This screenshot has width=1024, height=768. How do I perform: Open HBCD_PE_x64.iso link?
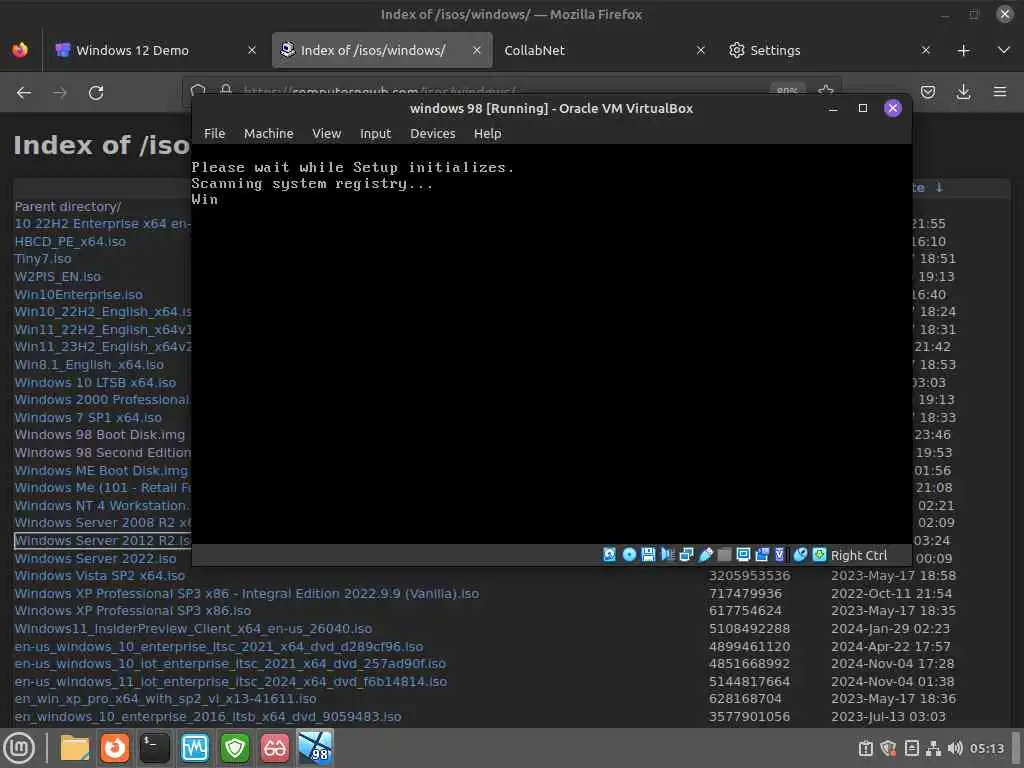[71, 241]
